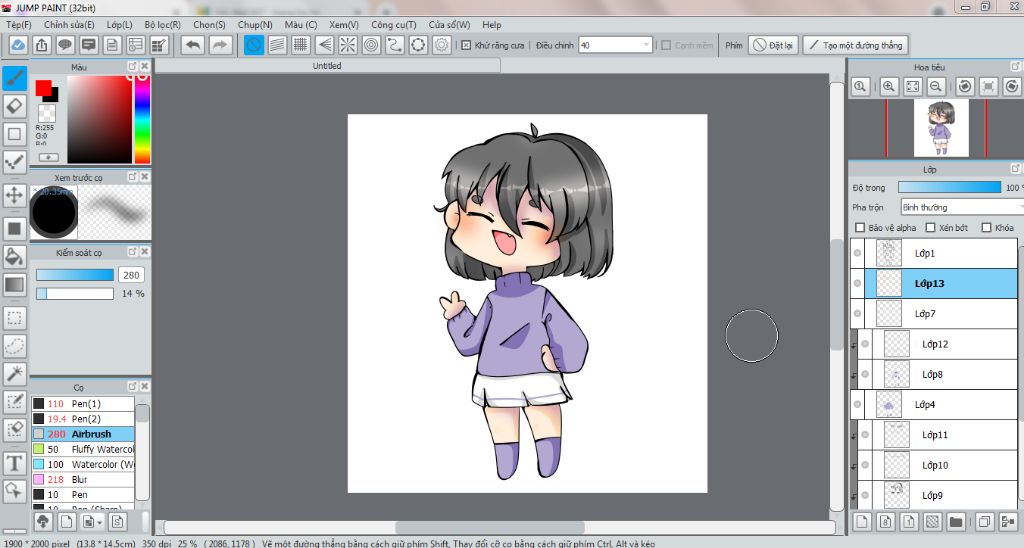The image size is (1024, 548).
Task: Select the Eraser tool
Action: click(14, 106)
